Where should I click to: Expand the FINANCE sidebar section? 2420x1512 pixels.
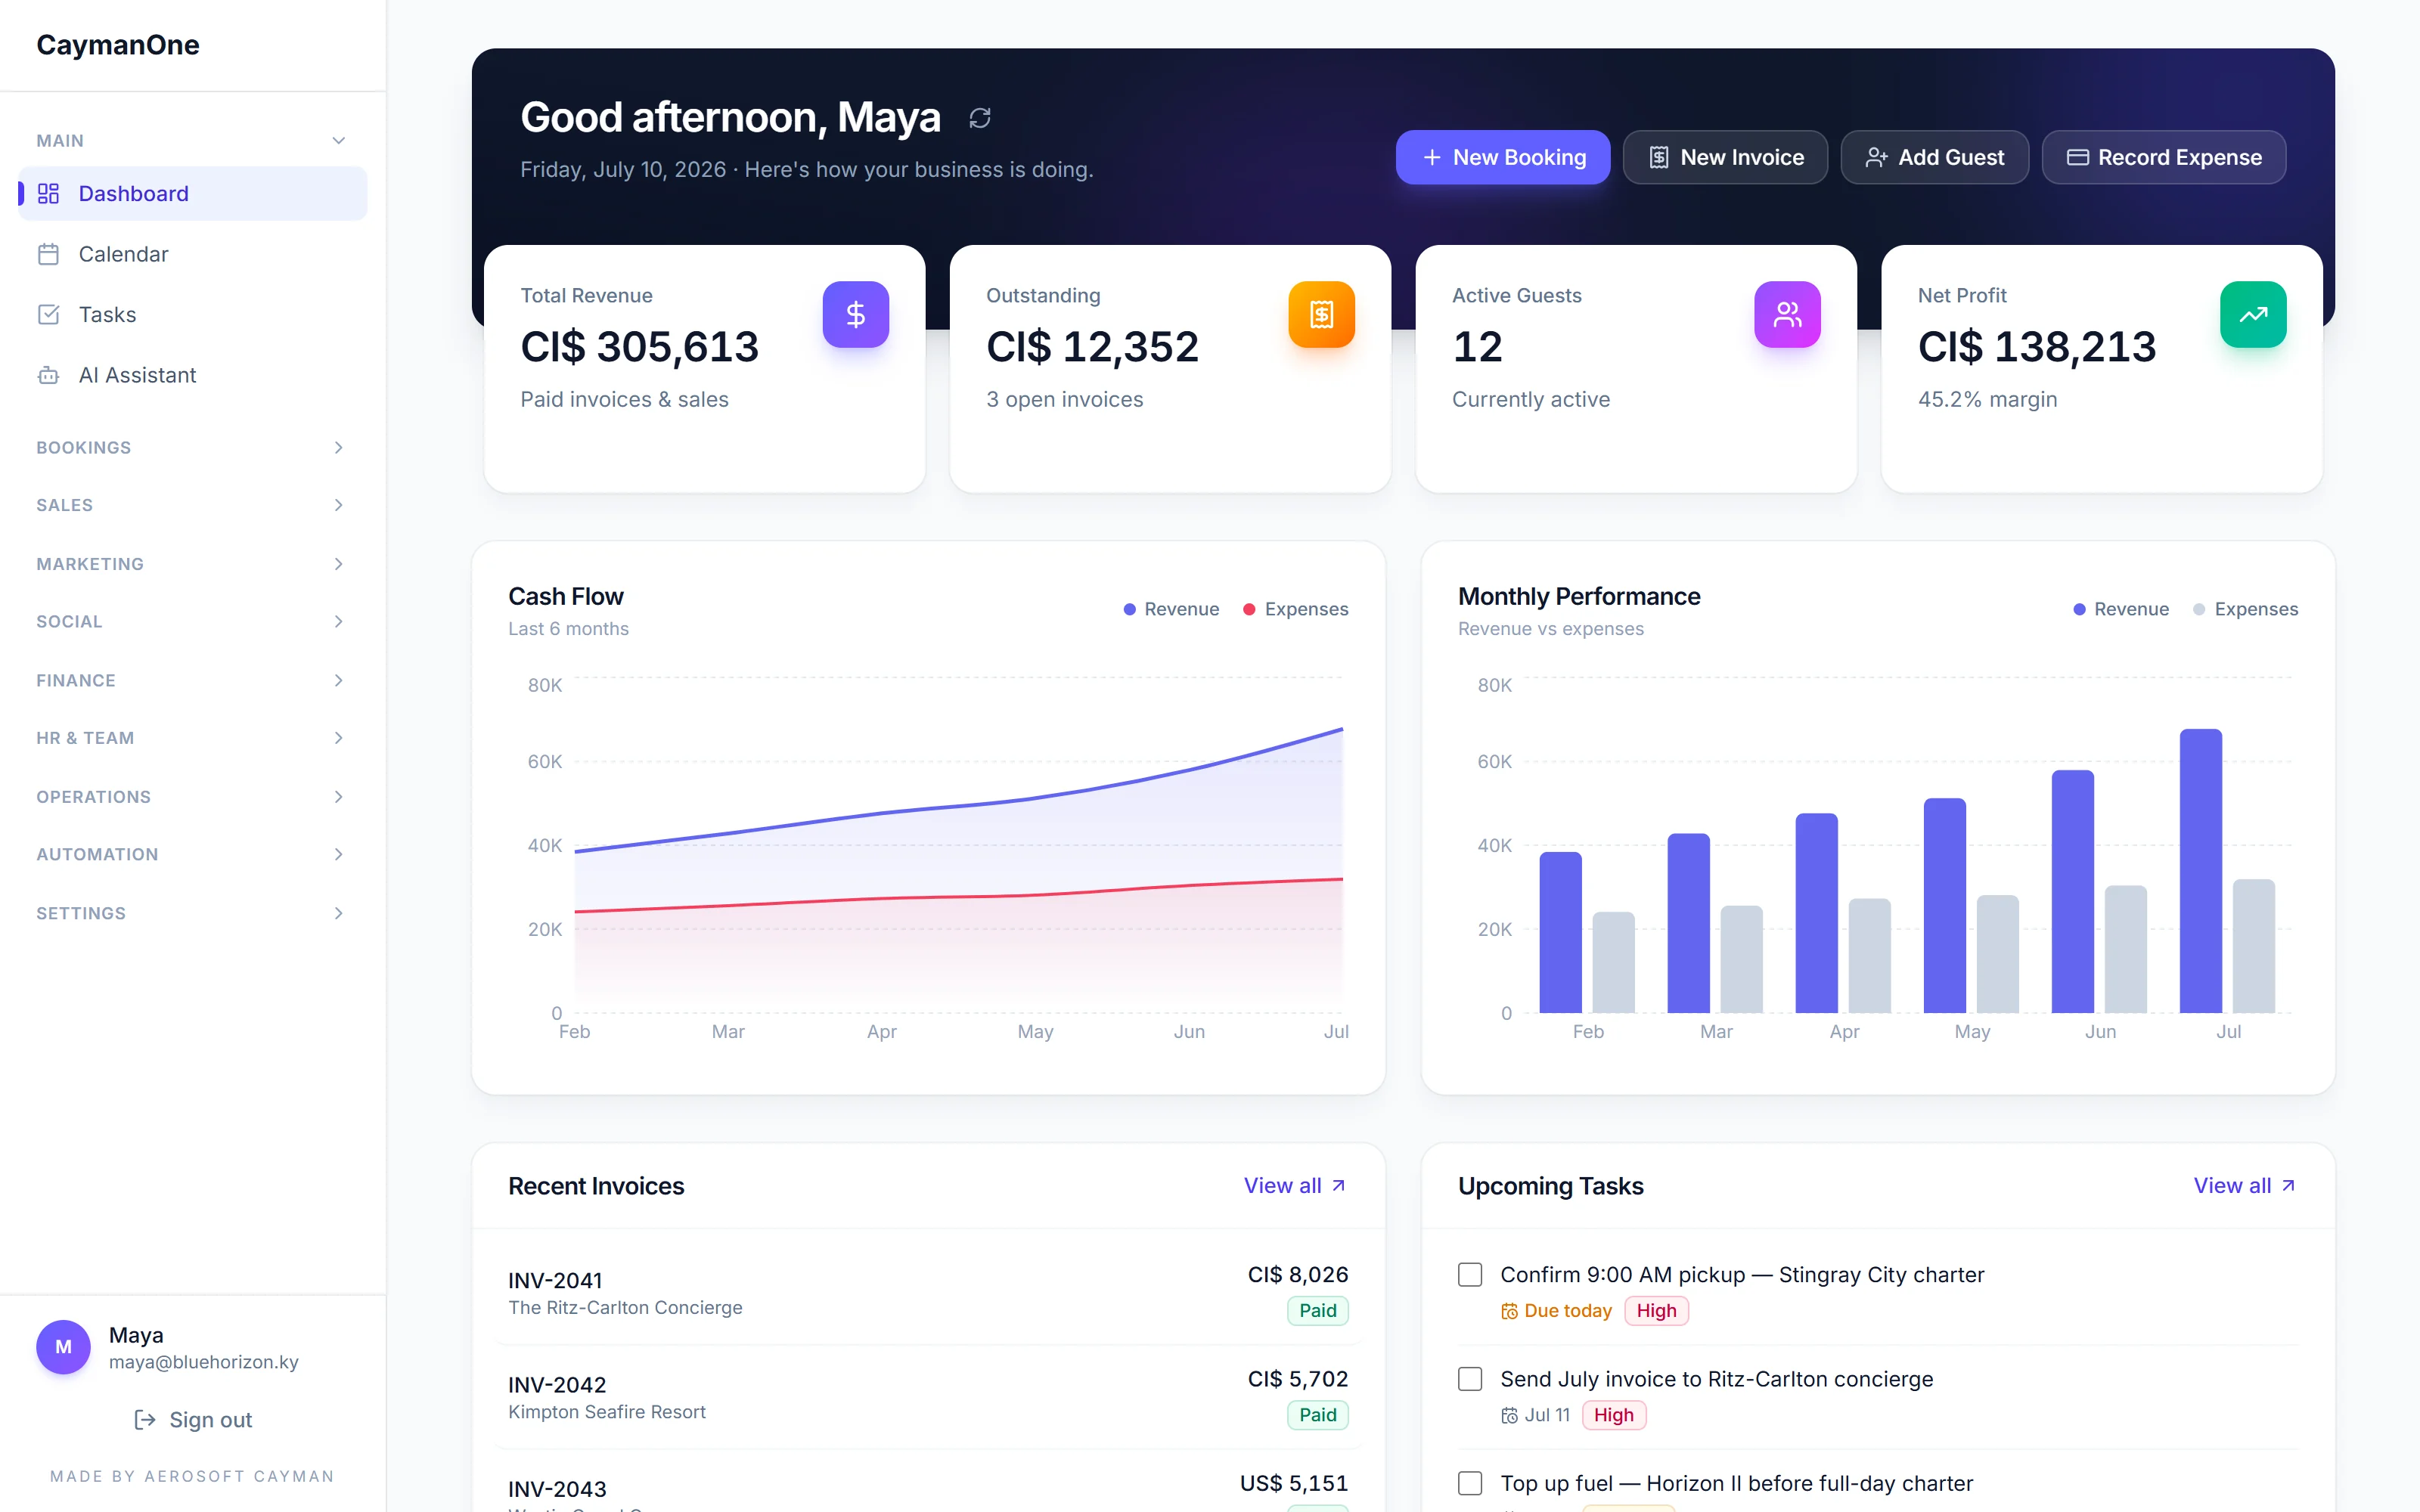click(192, 680)
